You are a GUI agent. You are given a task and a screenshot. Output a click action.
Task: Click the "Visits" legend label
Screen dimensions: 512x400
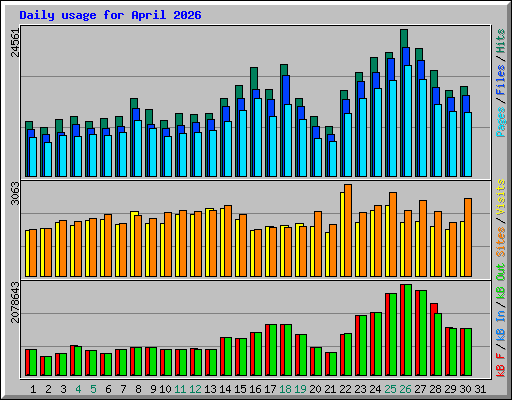501,198
